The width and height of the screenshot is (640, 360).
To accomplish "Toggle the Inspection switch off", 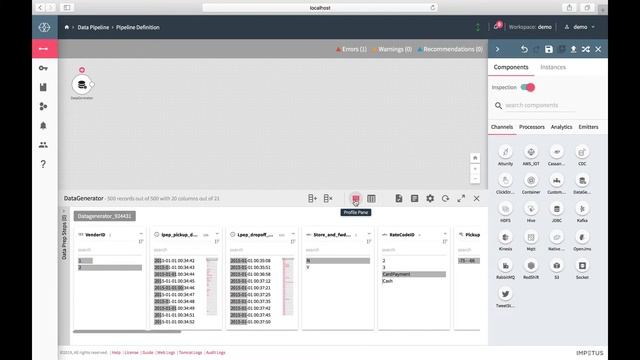I will tap(527, 87).
